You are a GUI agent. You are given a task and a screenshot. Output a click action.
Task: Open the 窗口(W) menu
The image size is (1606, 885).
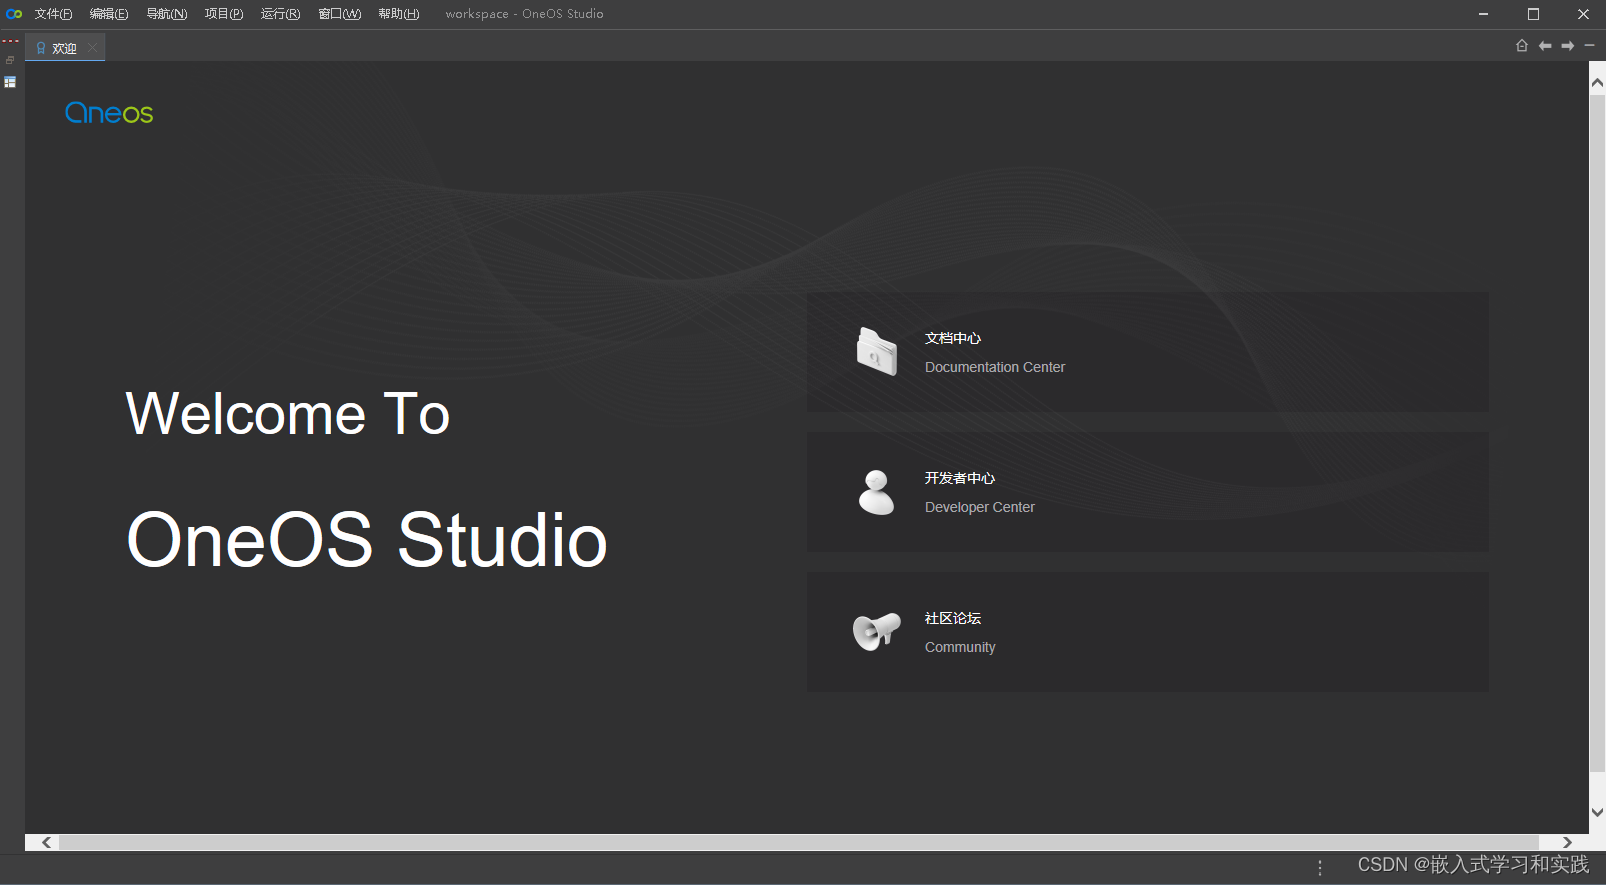[339, 14]
